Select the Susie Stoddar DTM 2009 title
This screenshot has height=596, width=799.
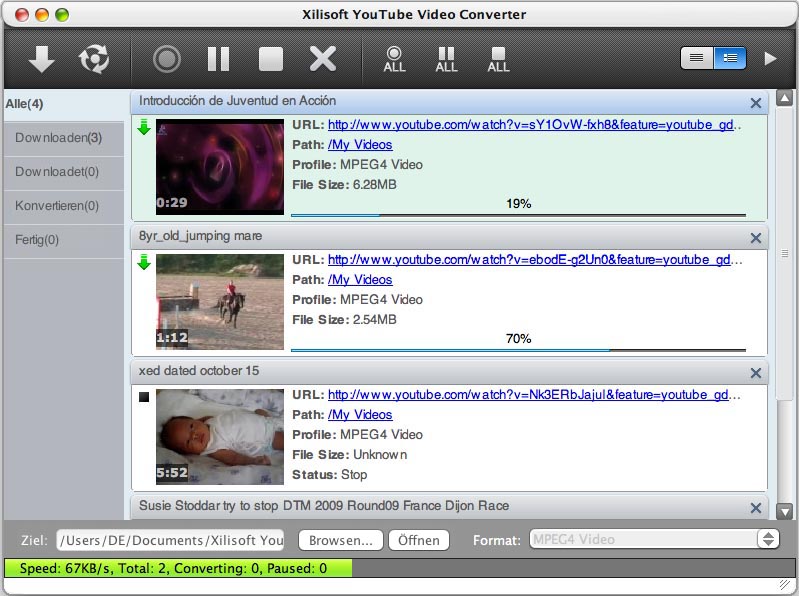pyautogui.click(x=324, y=506)
